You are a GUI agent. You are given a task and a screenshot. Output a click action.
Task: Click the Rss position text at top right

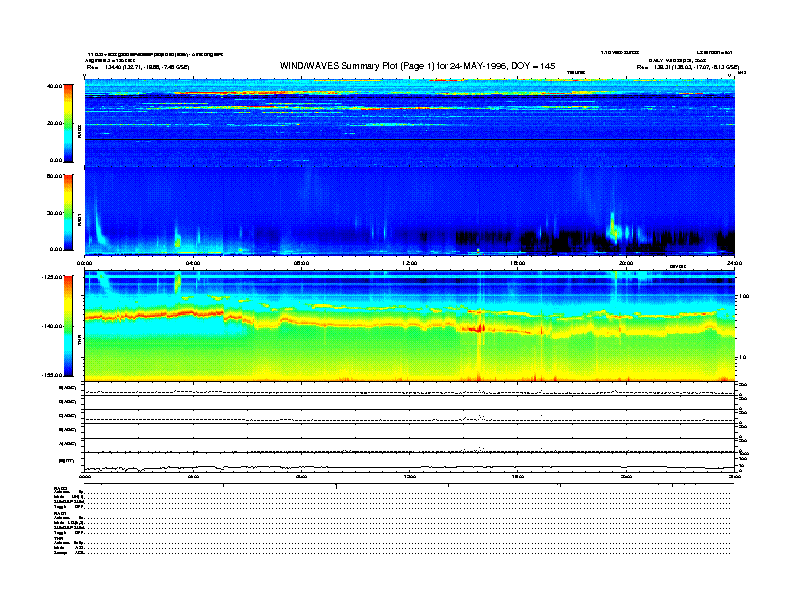pyautogui.click(x=688, y=67)
